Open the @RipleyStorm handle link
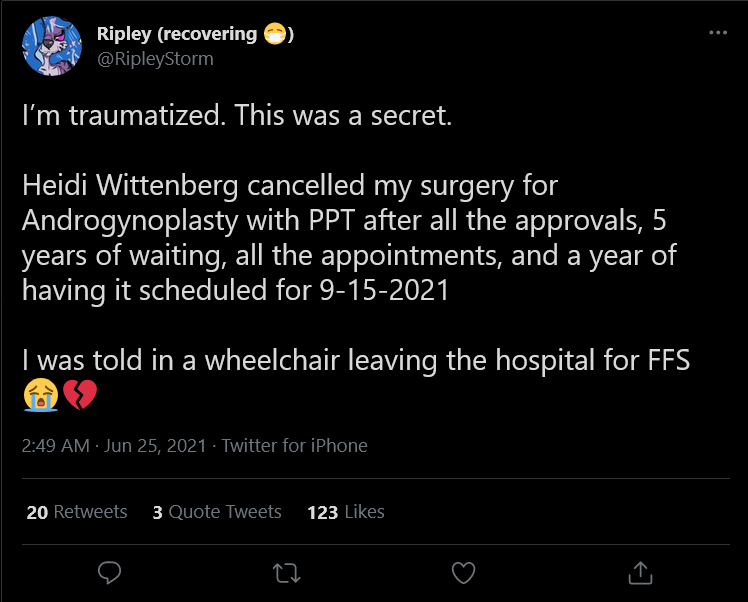 click(155, 59)
